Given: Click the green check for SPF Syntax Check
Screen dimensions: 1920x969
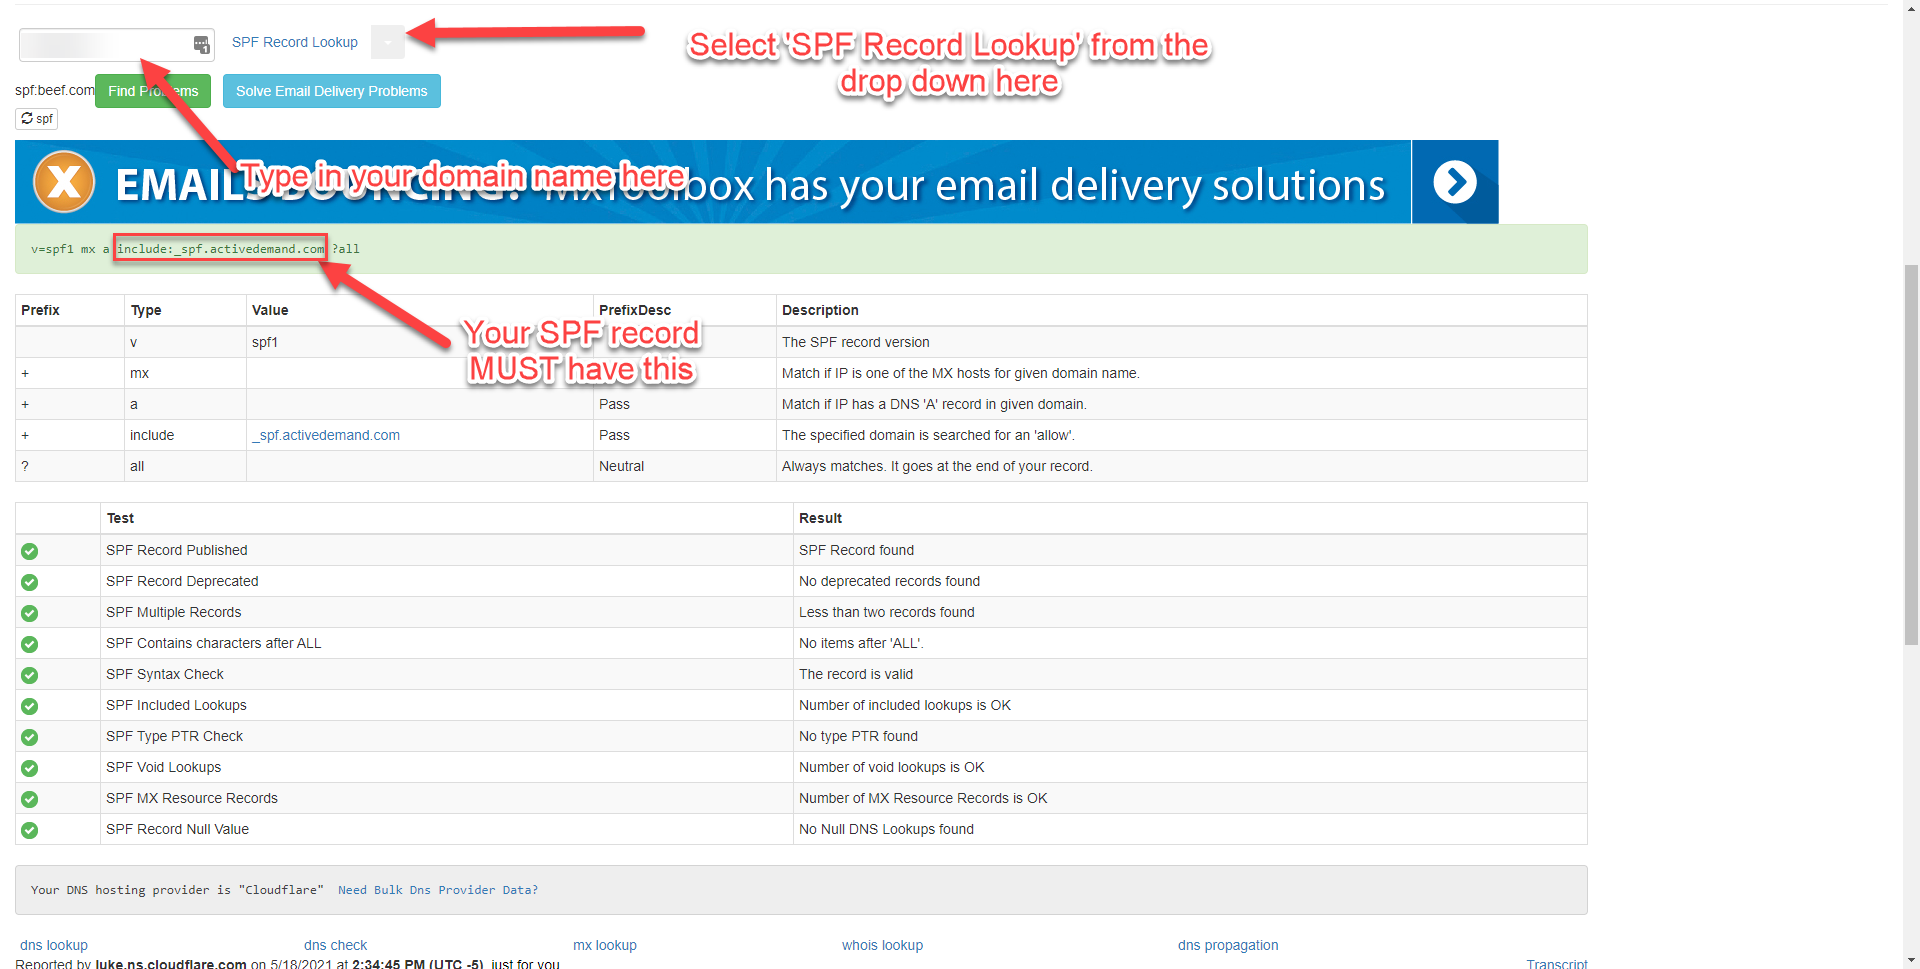Looking at the screenshot, I should (30, 675).
